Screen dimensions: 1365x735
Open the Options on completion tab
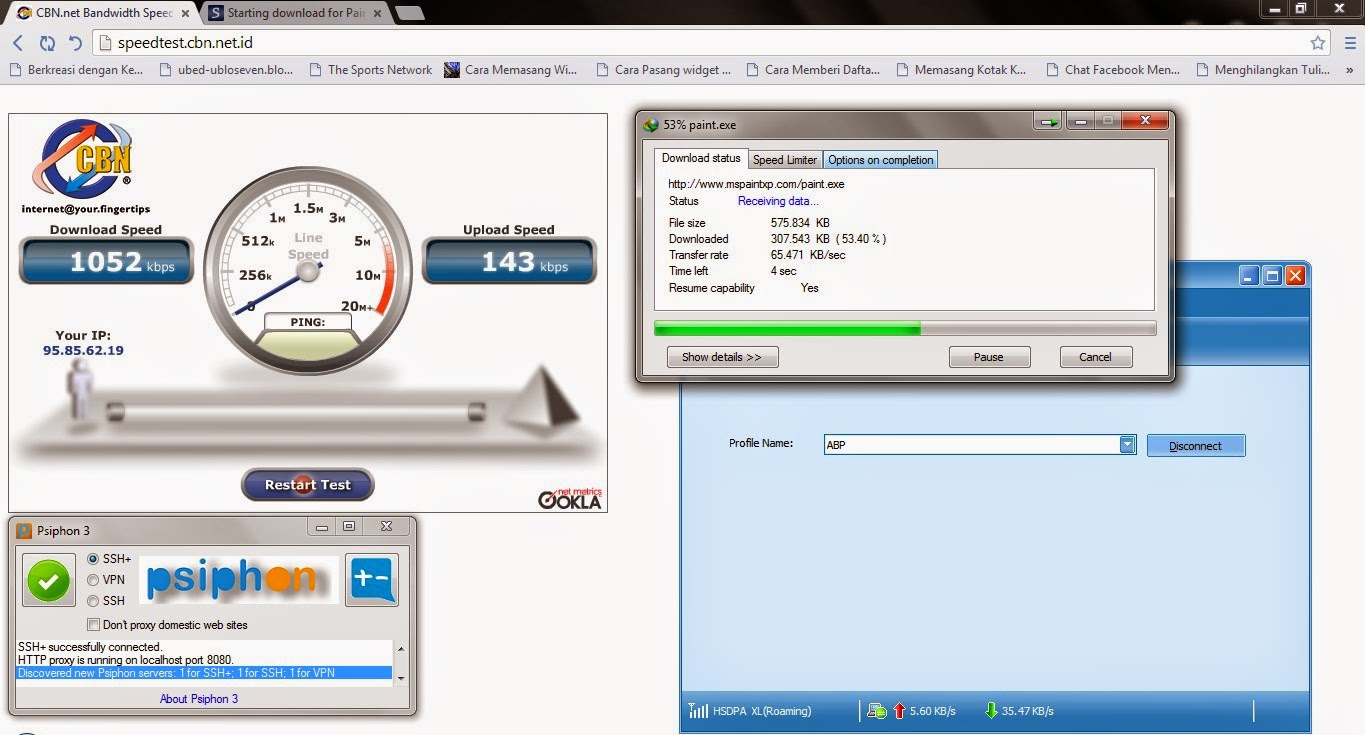881,160
